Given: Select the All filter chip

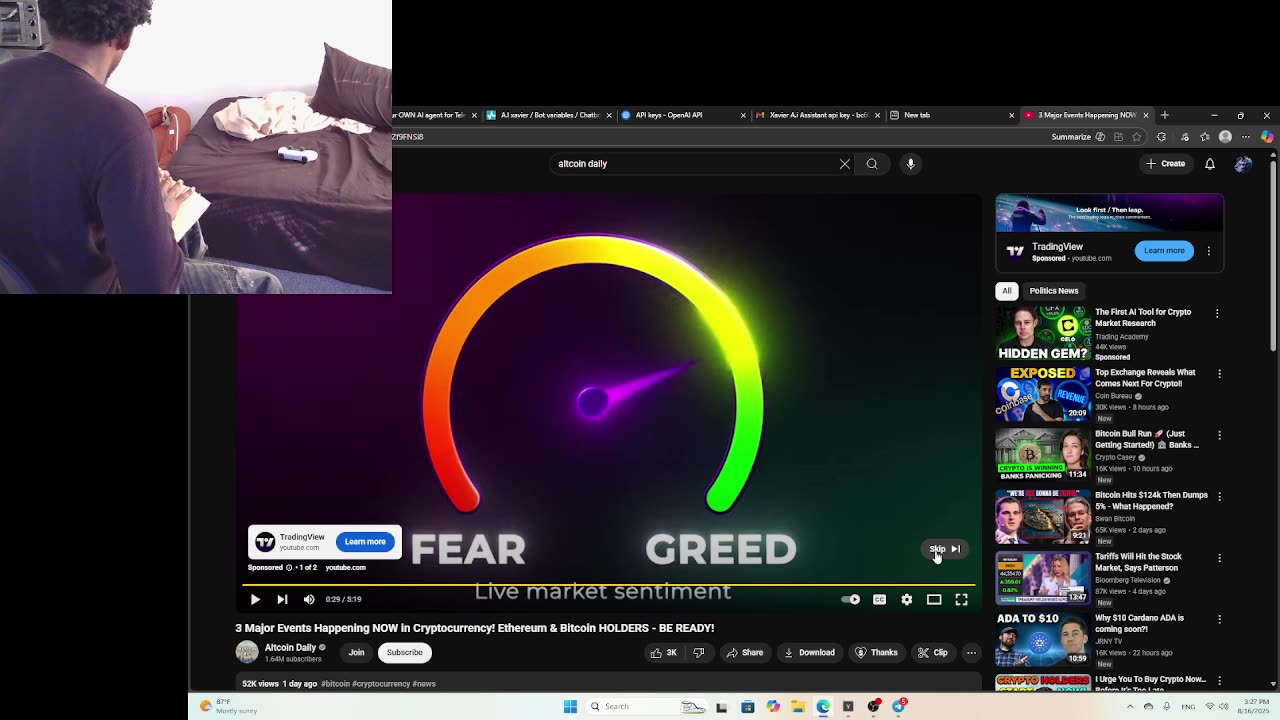Looking at the screenshot, I should click(1007, 291).
